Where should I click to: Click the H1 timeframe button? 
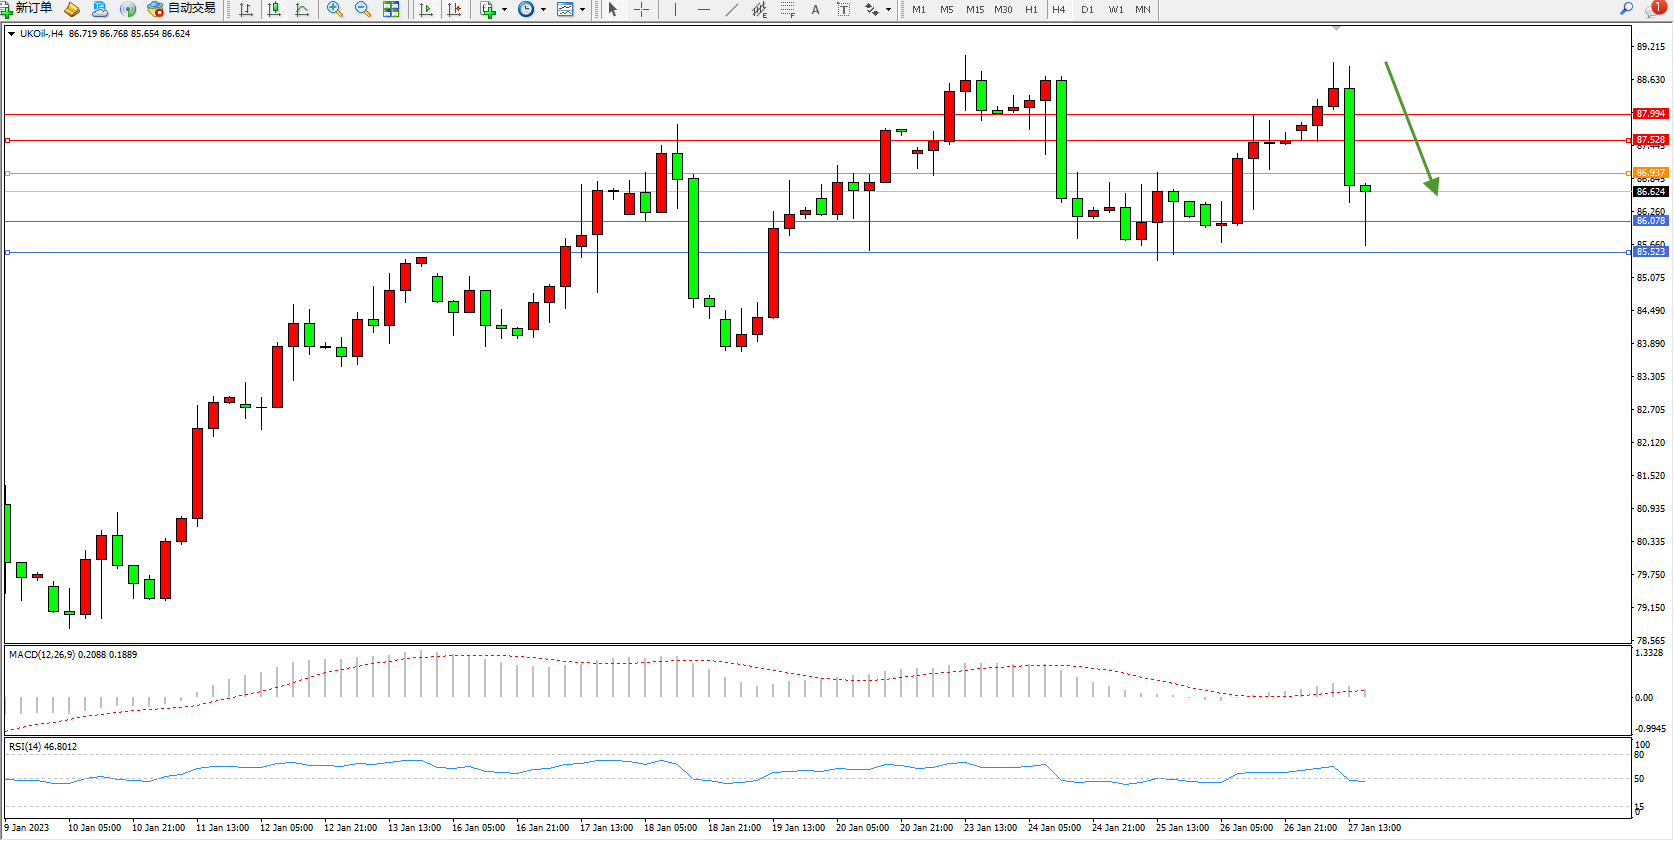tap(1031, 9)
